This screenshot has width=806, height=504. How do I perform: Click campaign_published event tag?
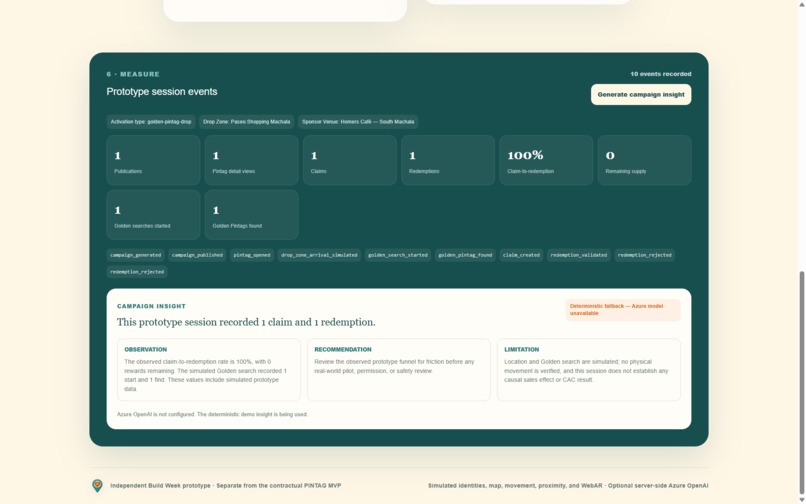(197, 255)
